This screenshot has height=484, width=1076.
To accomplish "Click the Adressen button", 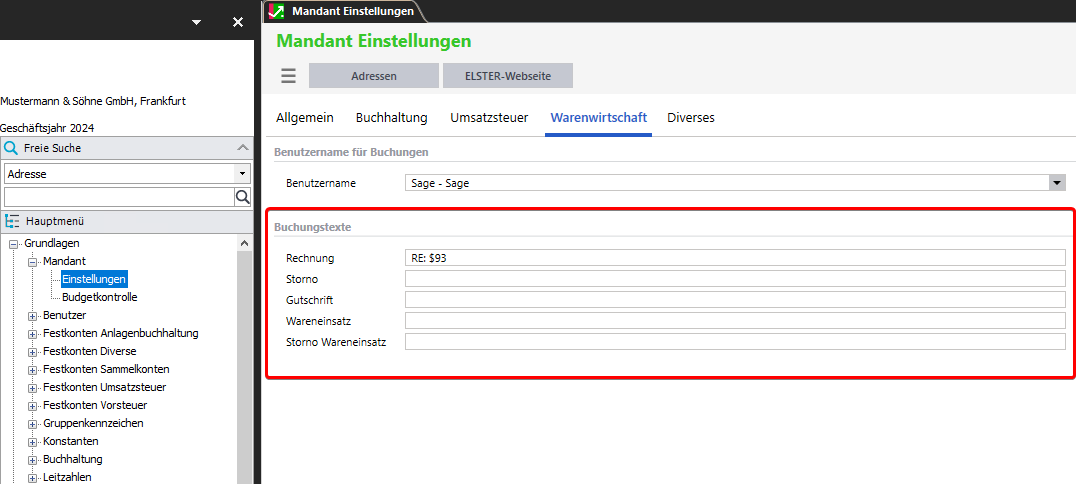I will [374, 76].
